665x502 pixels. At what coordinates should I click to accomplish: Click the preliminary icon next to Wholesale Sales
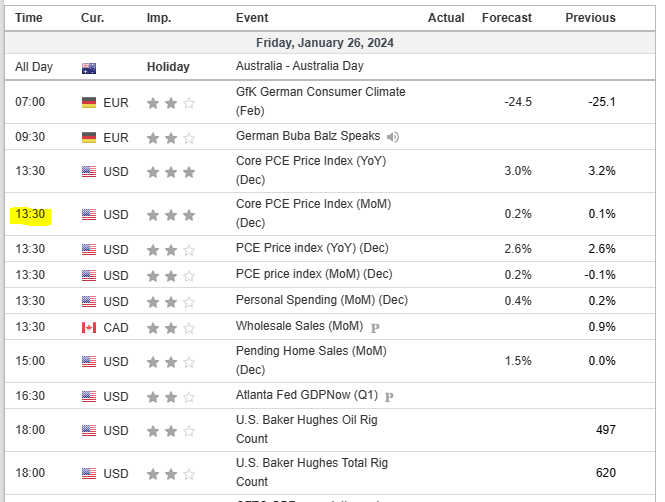pyautogui.click(x=375, y=327)
